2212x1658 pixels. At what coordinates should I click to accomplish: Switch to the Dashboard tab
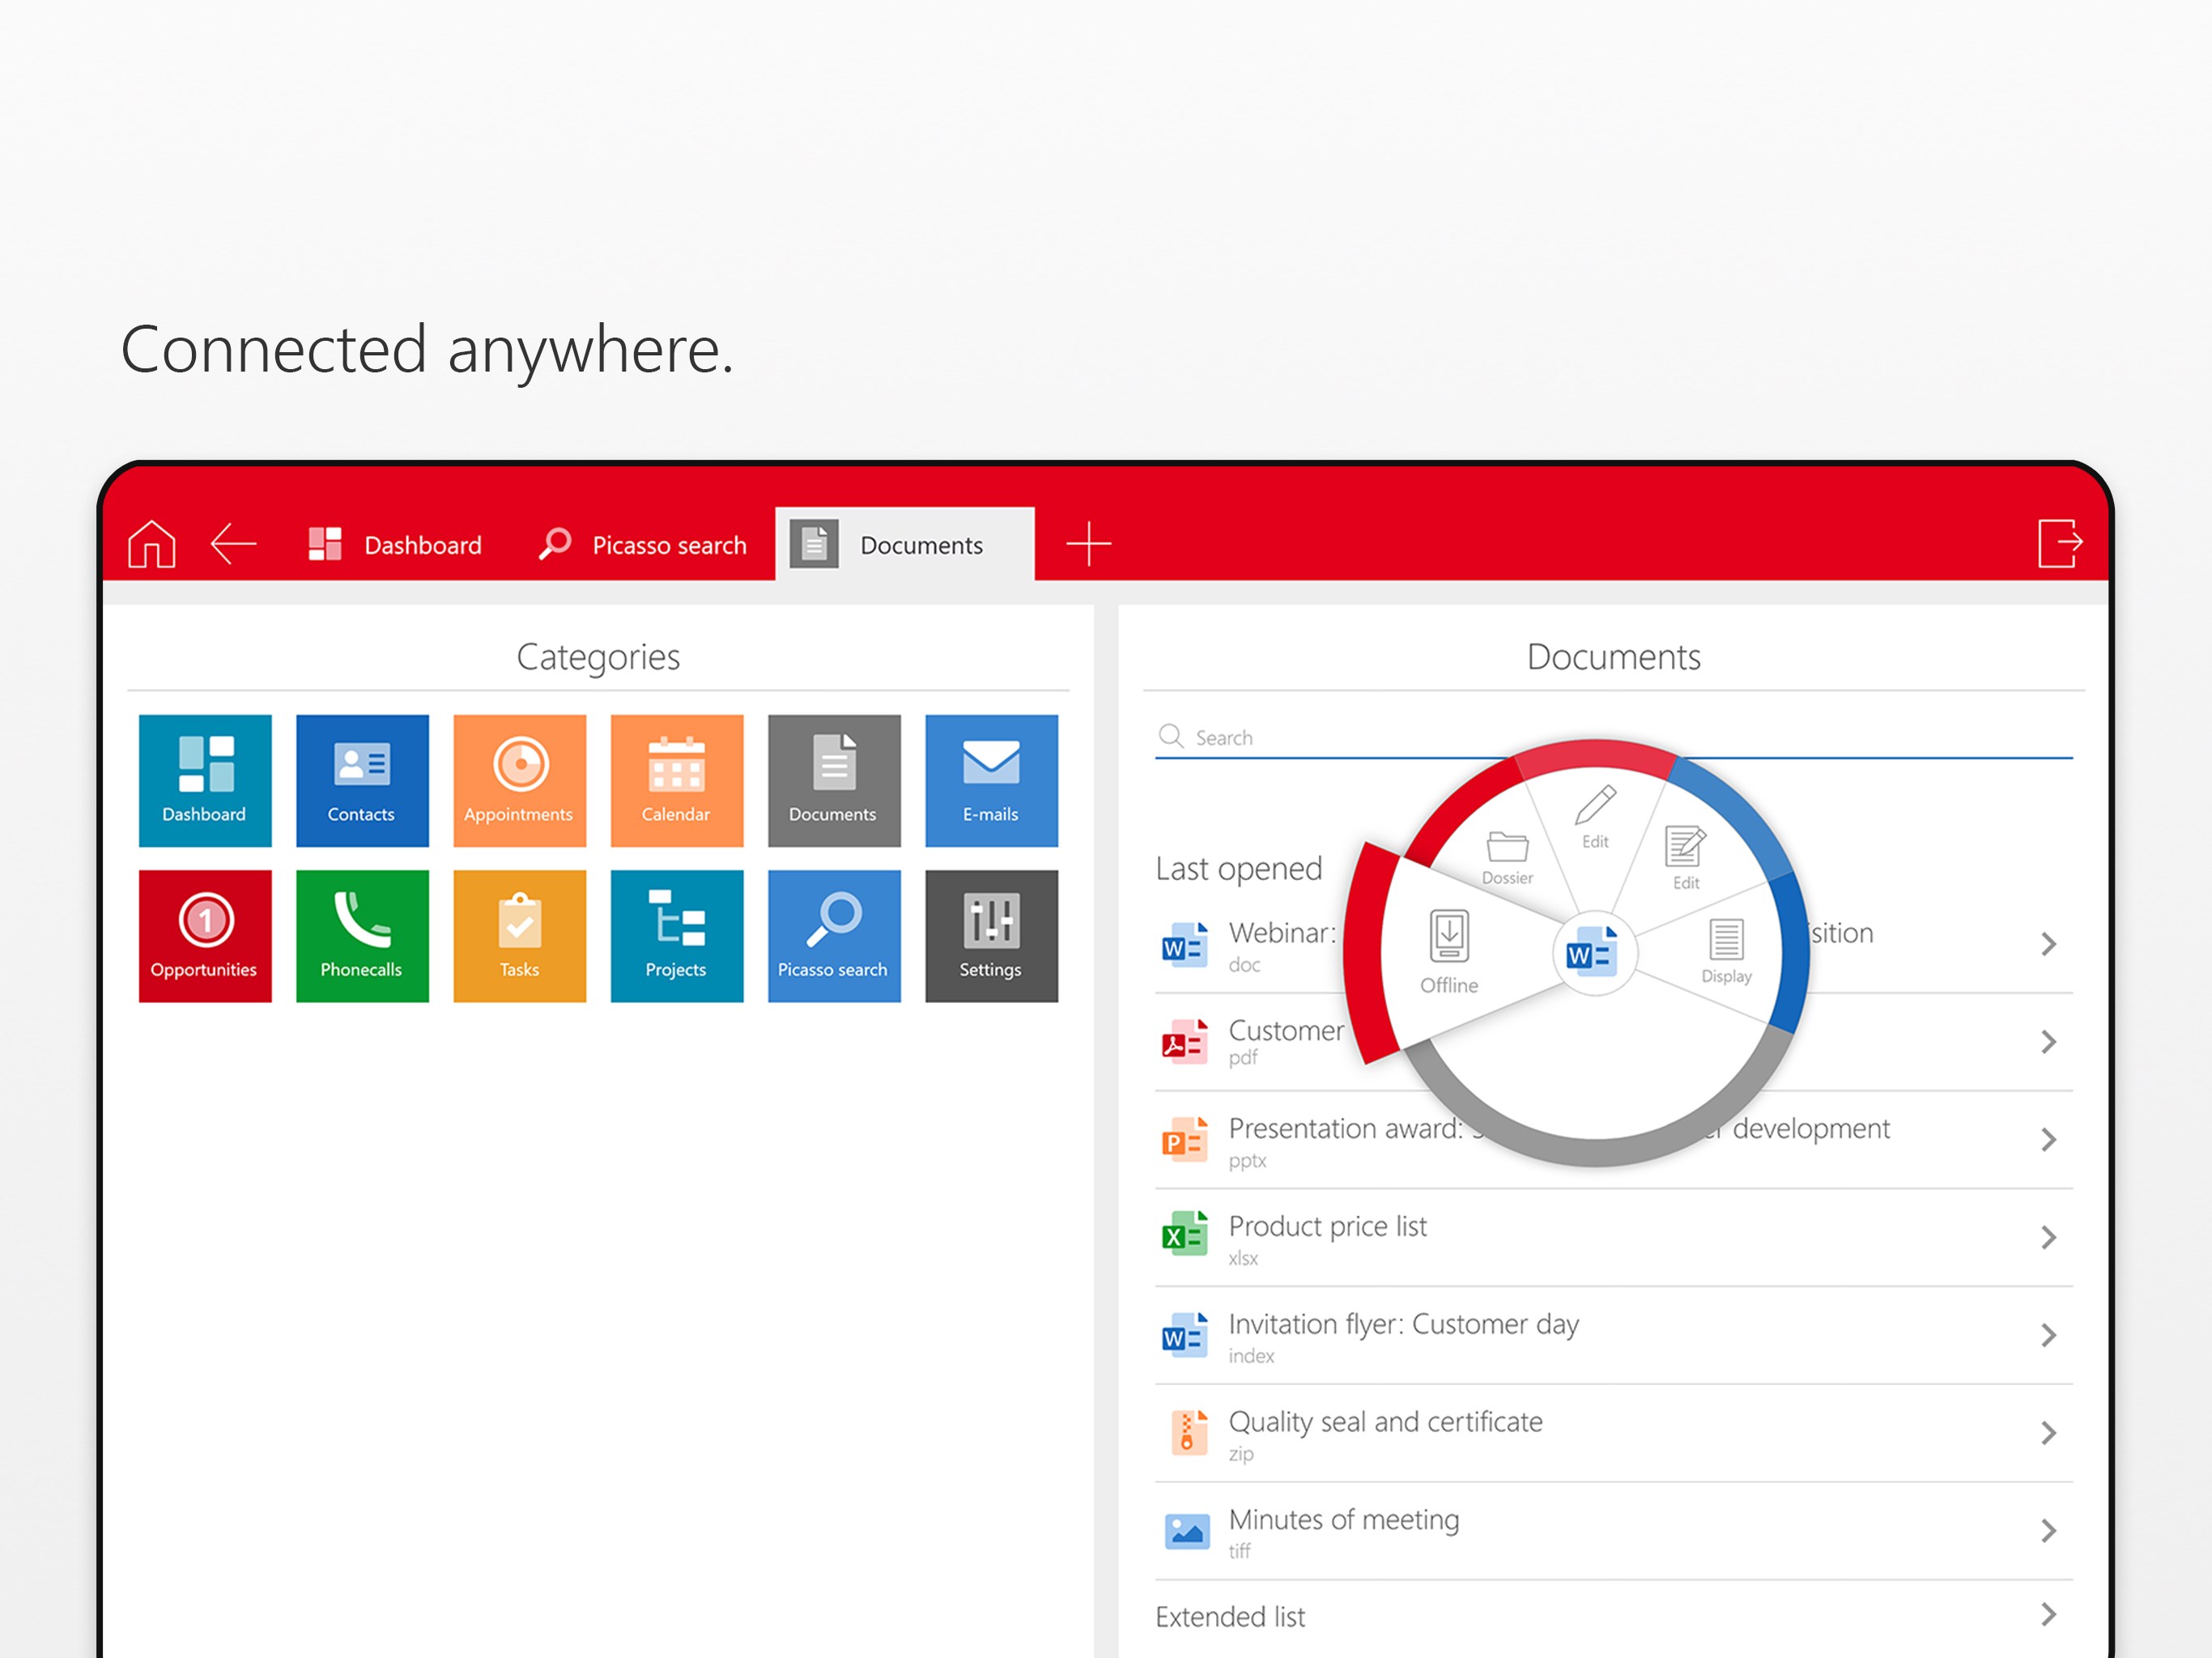pos(396,545)
